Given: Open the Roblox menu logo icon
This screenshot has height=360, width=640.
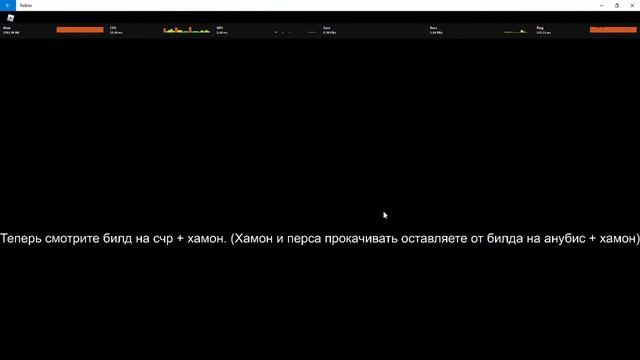Looking at the screenshot, I should pos(11,18).
